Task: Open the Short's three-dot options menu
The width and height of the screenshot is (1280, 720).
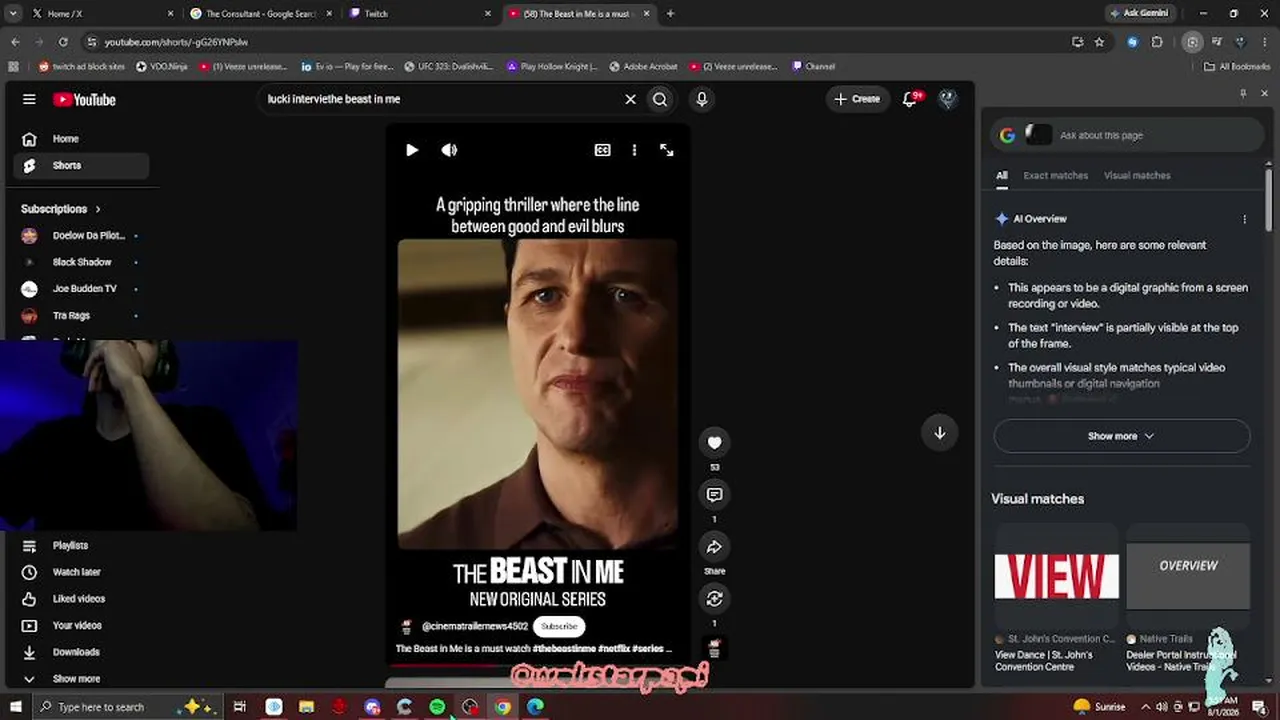Action: 634,150
